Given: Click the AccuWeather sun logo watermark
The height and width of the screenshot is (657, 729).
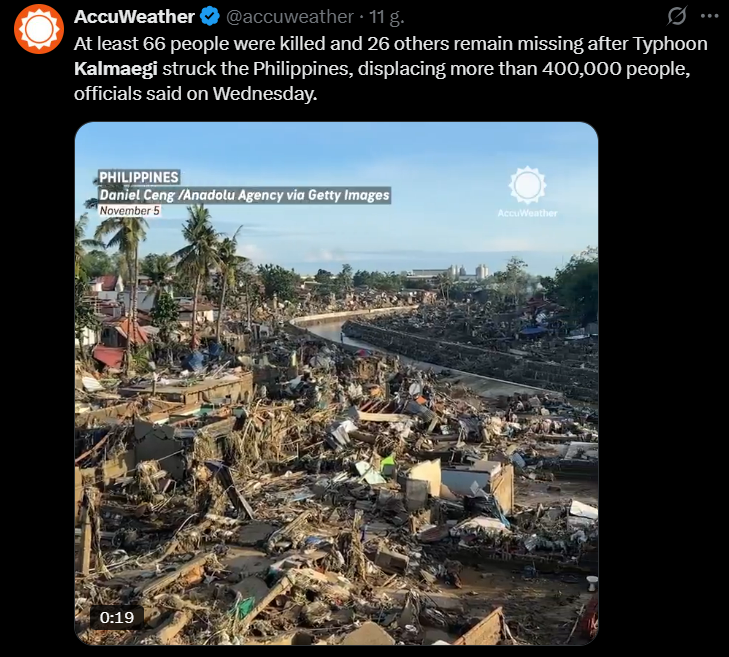Looking at the screenshot, I should [x=527, y=185].
